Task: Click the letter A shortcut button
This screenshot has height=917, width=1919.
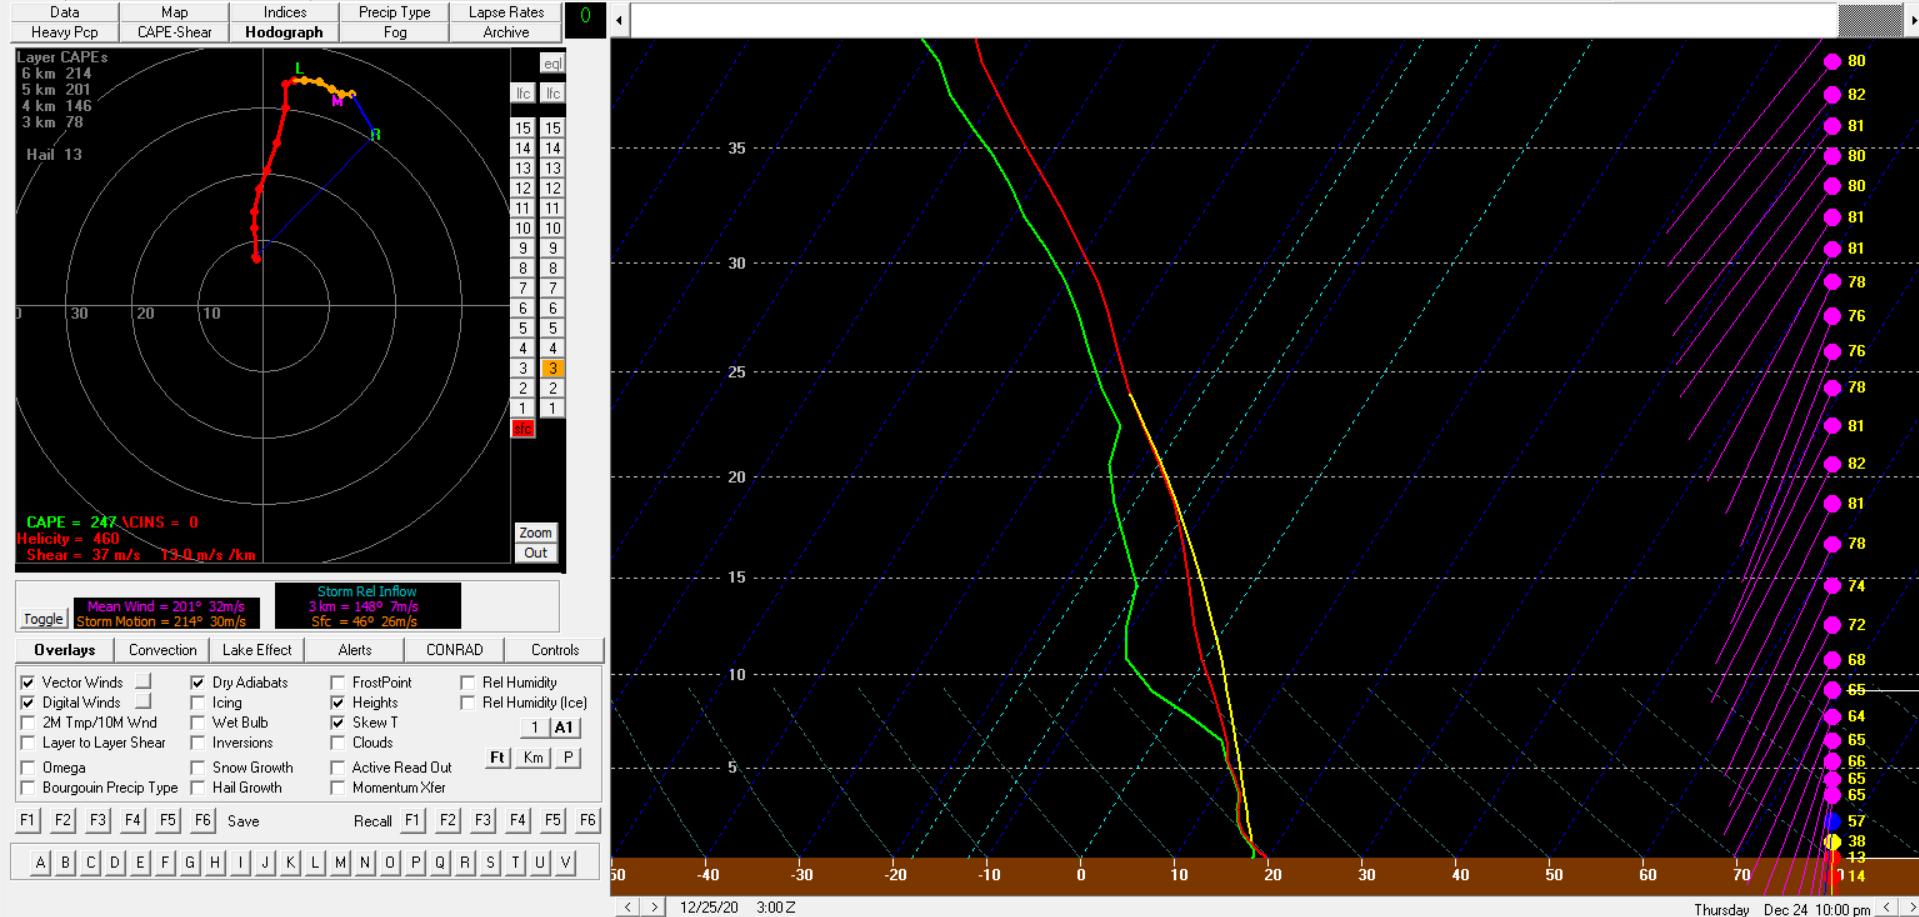Action: (40, 862)
